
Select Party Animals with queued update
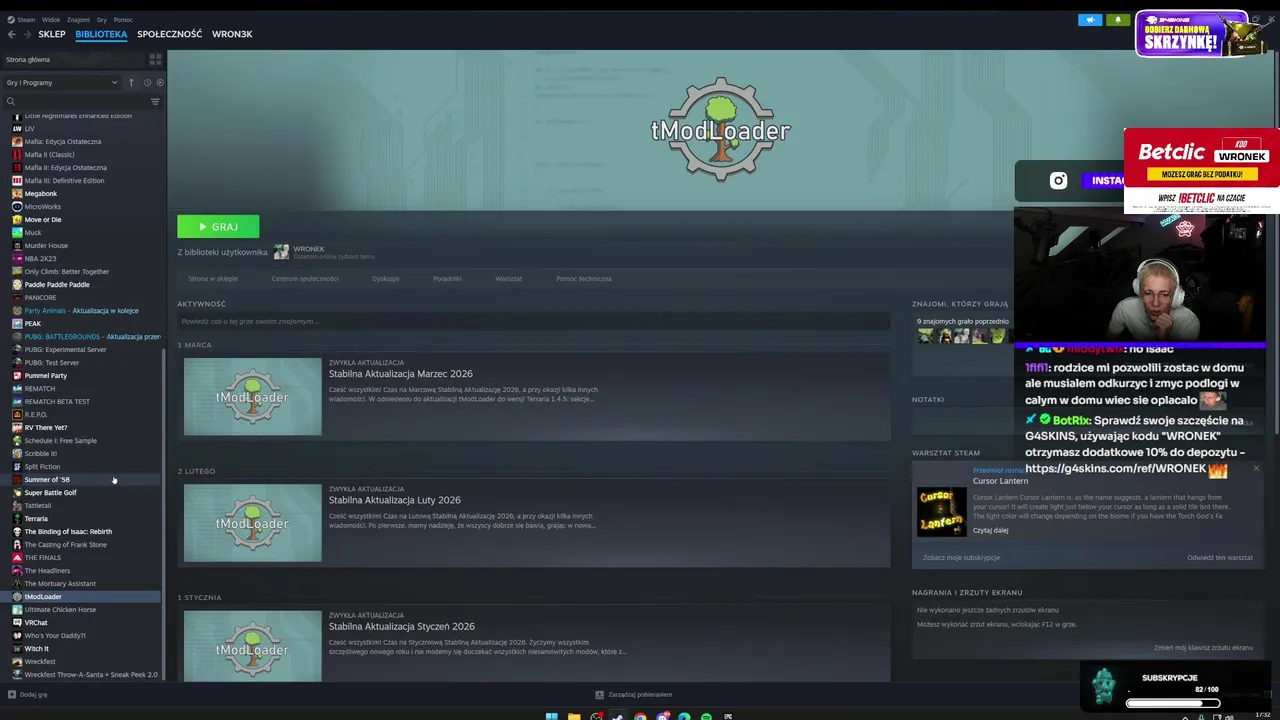tap(81, 310)
